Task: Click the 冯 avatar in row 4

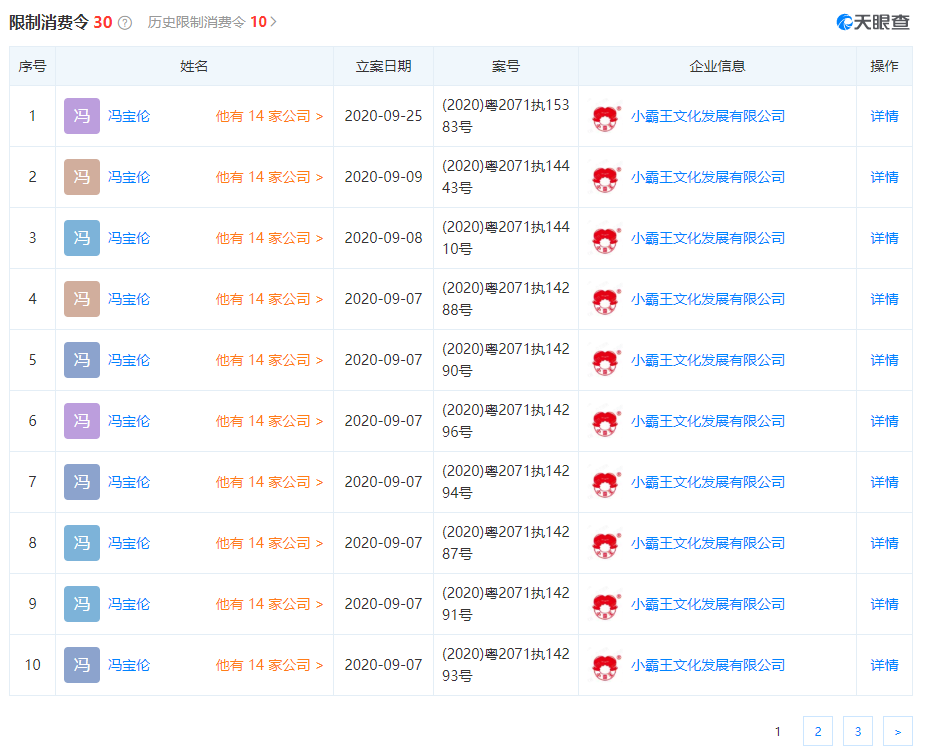Action: 82,299
